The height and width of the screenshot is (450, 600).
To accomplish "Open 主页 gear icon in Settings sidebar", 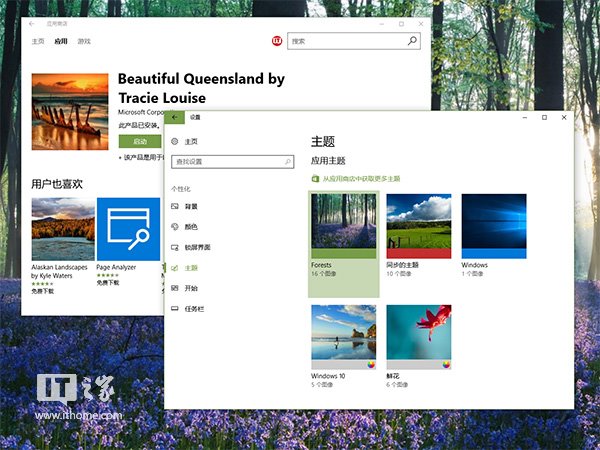I will (x=175, y=142).
